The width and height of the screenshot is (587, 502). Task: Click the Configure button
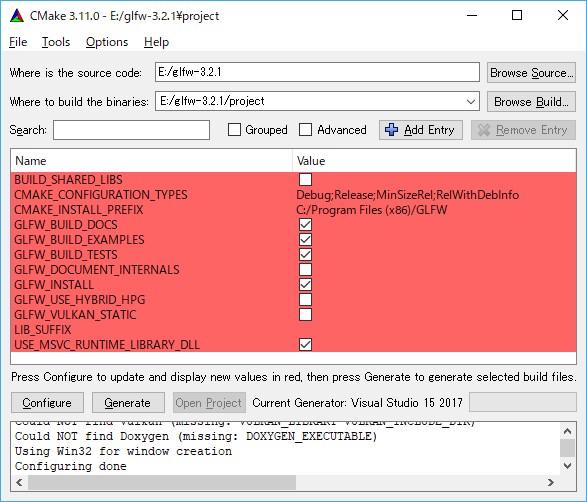pos(47,402)
